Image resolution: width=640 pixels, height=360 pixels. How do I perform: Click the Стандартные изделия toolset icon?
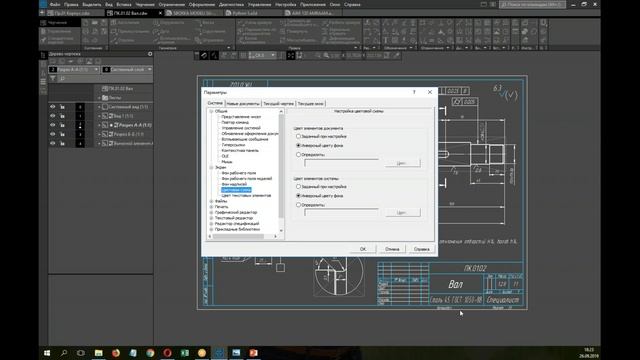pyautogui.click(x=44, y=40)
